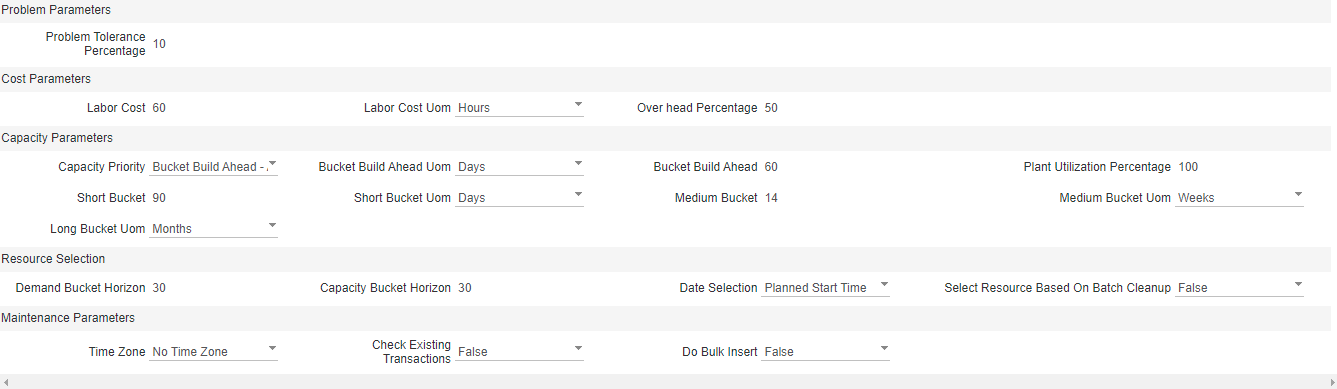The width and height of the screenshot is (1337, 389).
Task: Expand Select Resource Based On Batch Cleanup
Action: point(1240,288)
